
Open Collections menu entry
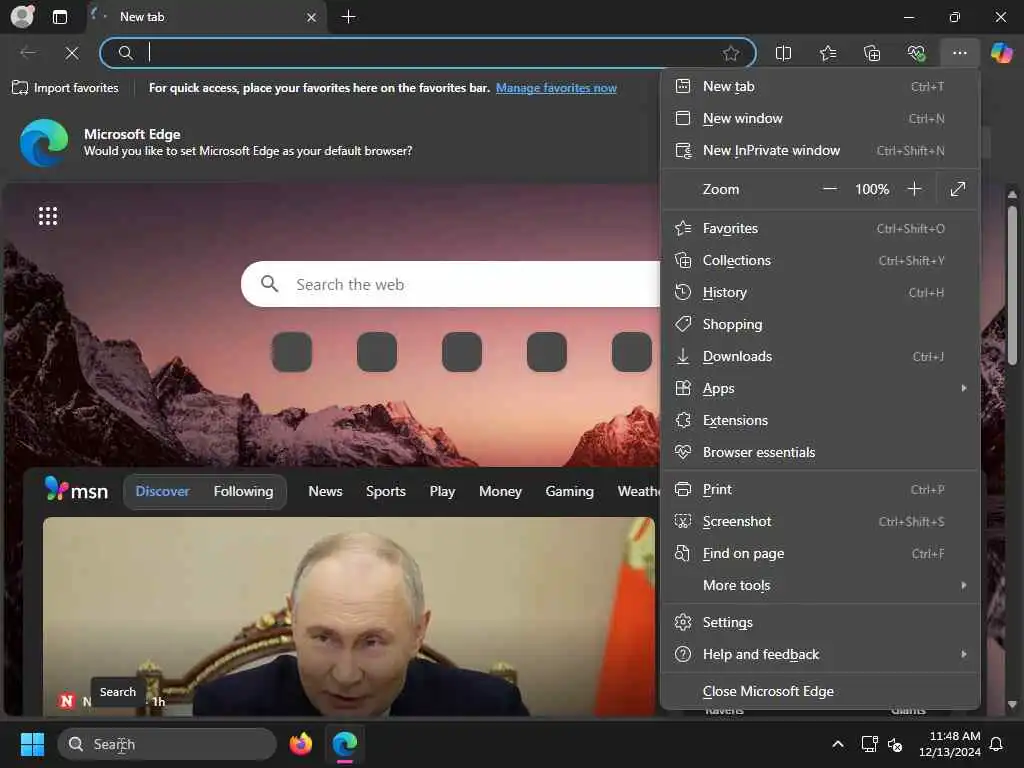[x=820, y=261]
